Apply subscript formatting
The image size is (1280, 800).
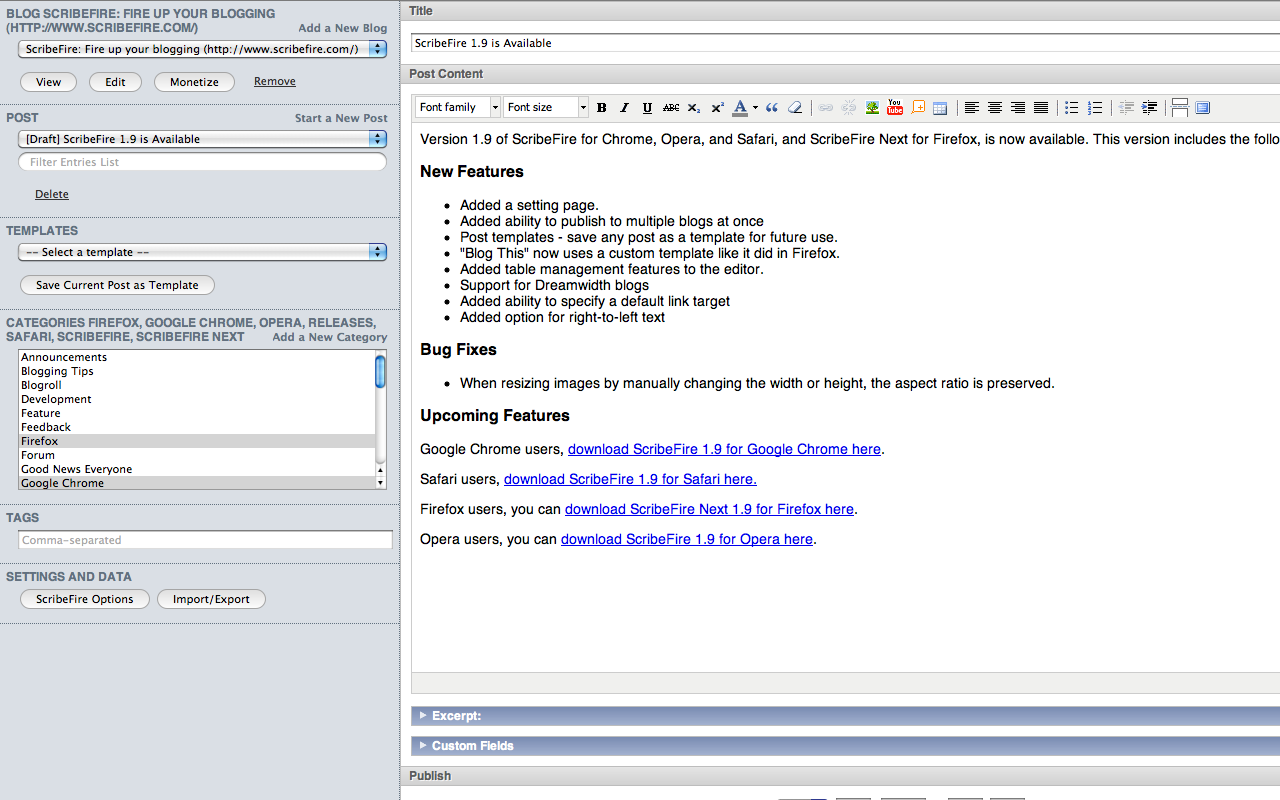[694, 108]
